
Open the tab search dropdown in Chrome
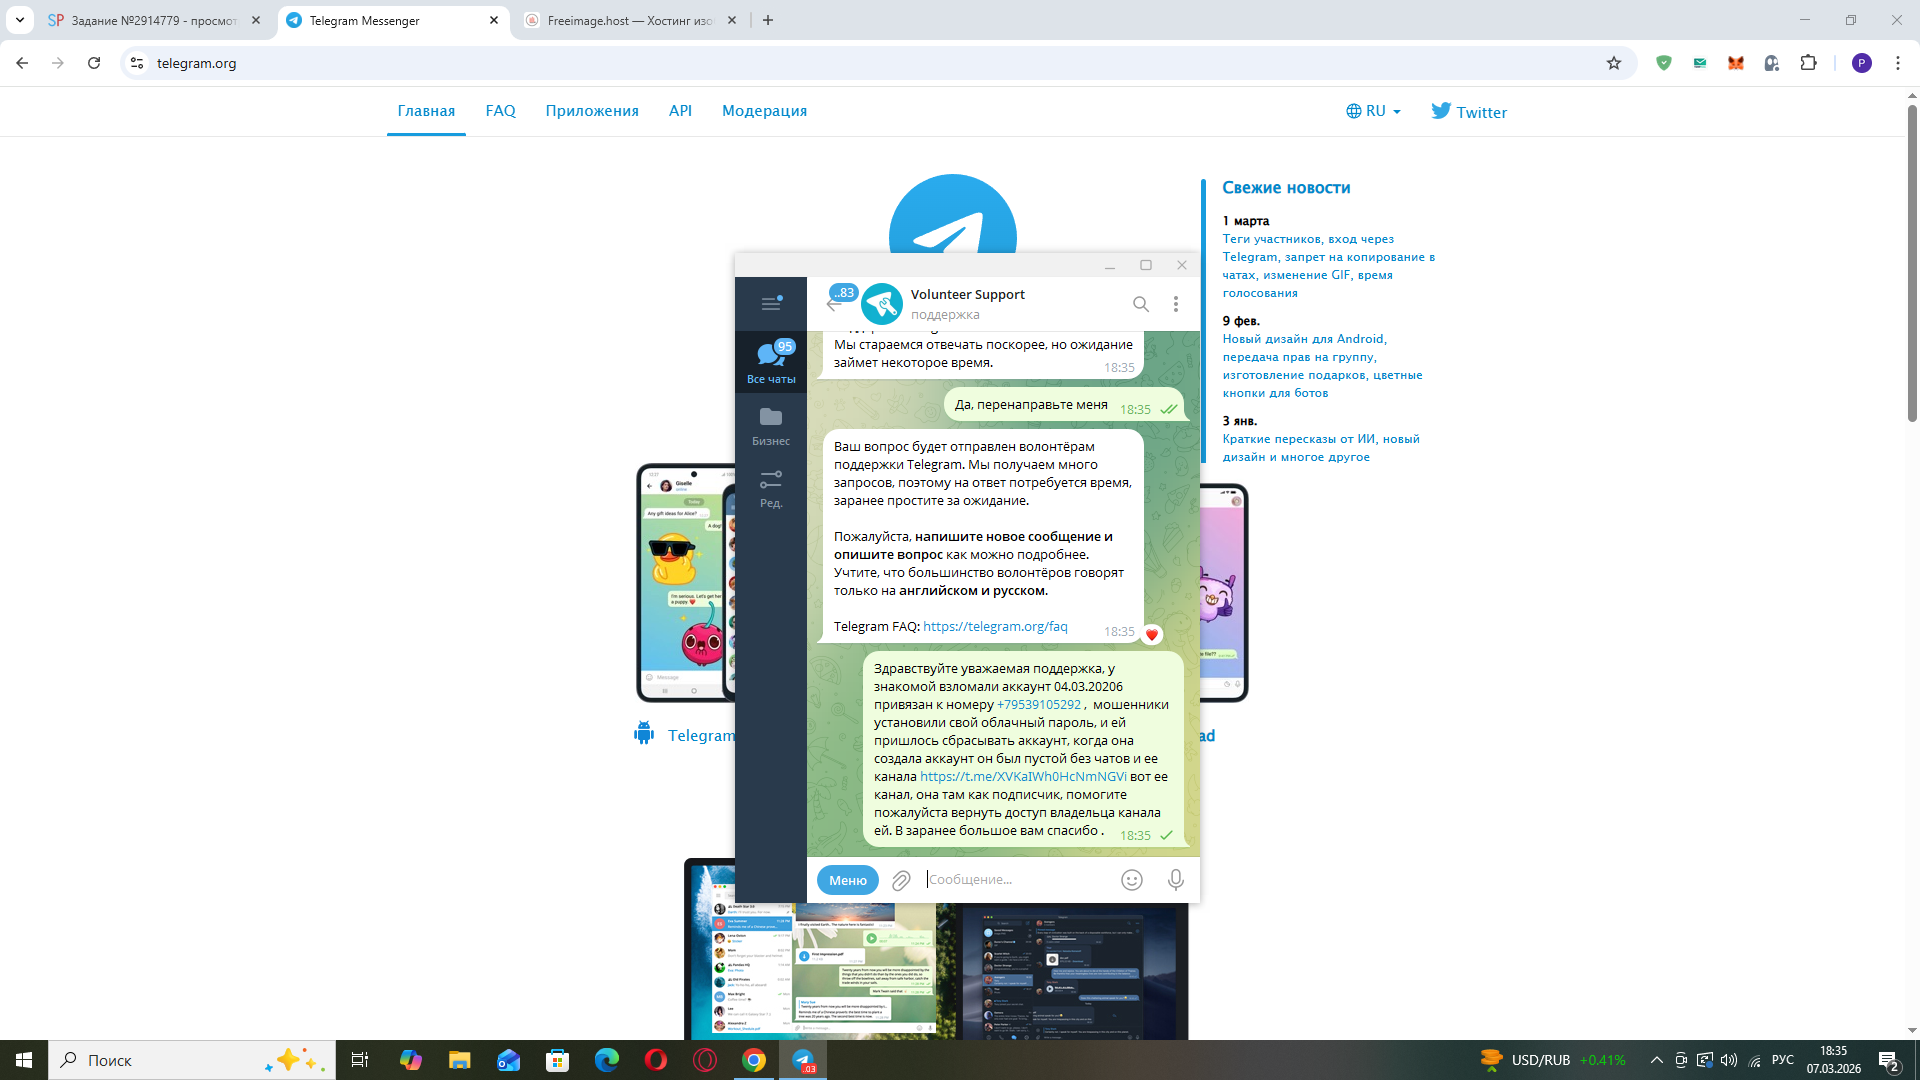(20, 20)
